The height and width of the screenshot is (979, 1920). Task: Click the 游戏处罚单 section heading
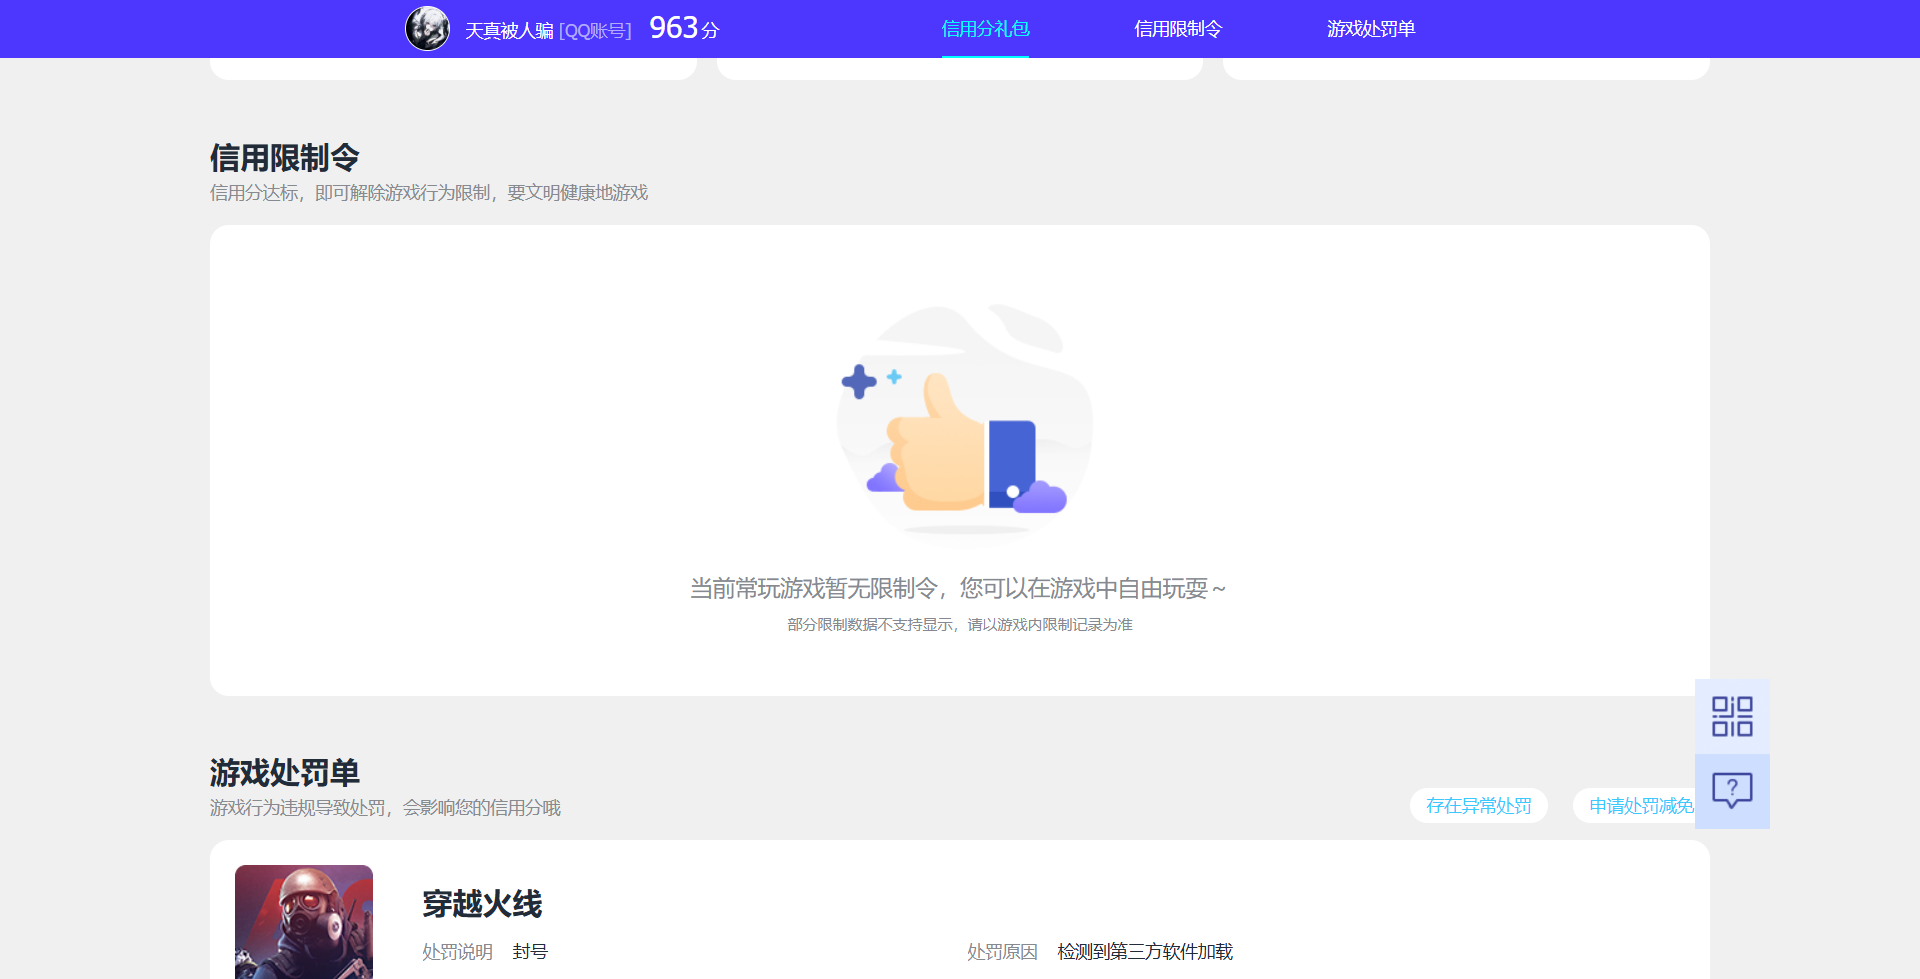click(285, 772)
